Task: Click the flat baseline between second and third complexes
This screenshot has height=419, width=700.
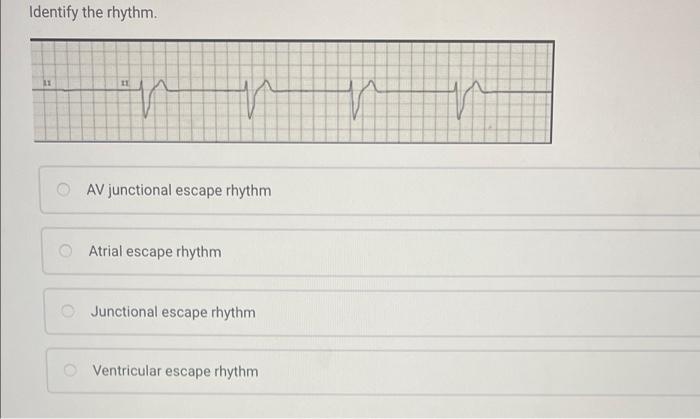Action: pyautogui.click(x=310, y=91)
